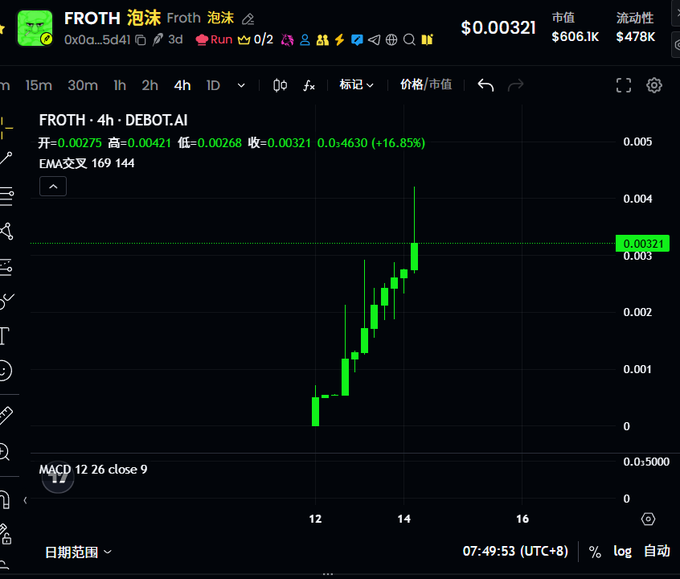
Task: Select the forecast position tool
Action: coord(6,267)
